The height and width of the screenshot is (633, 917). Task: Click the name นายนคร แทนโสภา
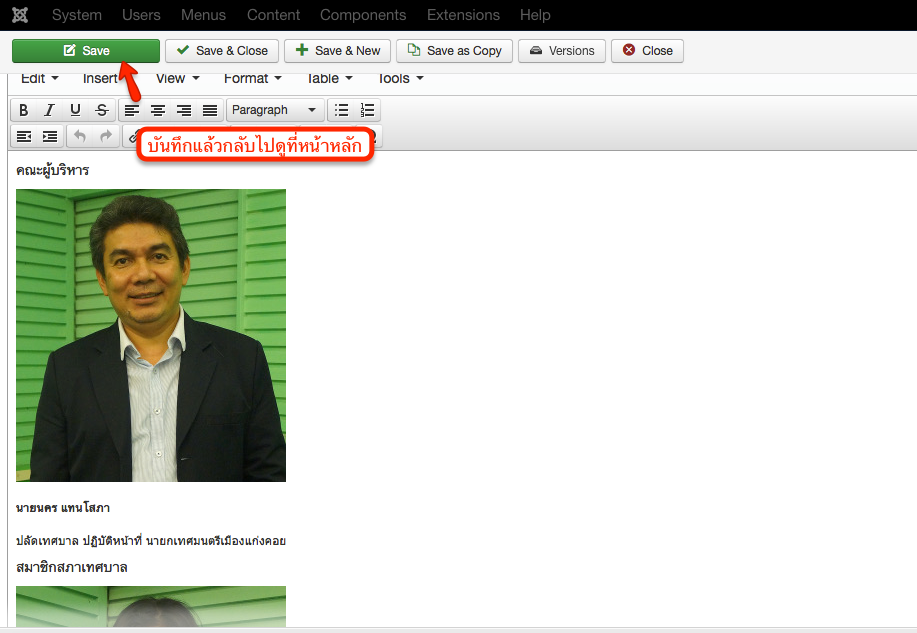[63, 508]
